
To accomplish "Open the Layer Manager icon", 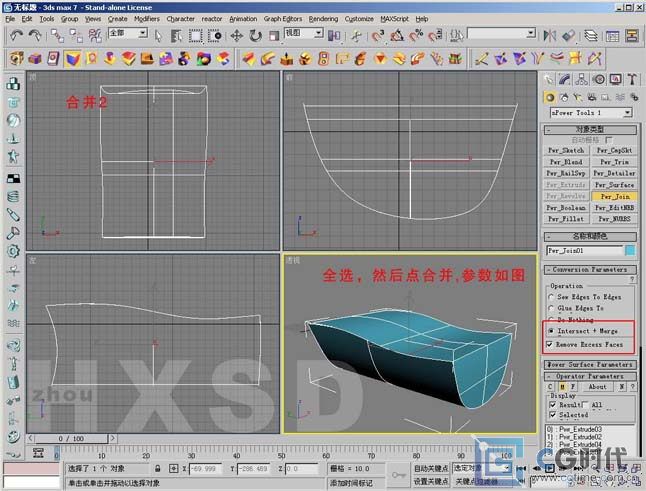I will click(591, 36).
